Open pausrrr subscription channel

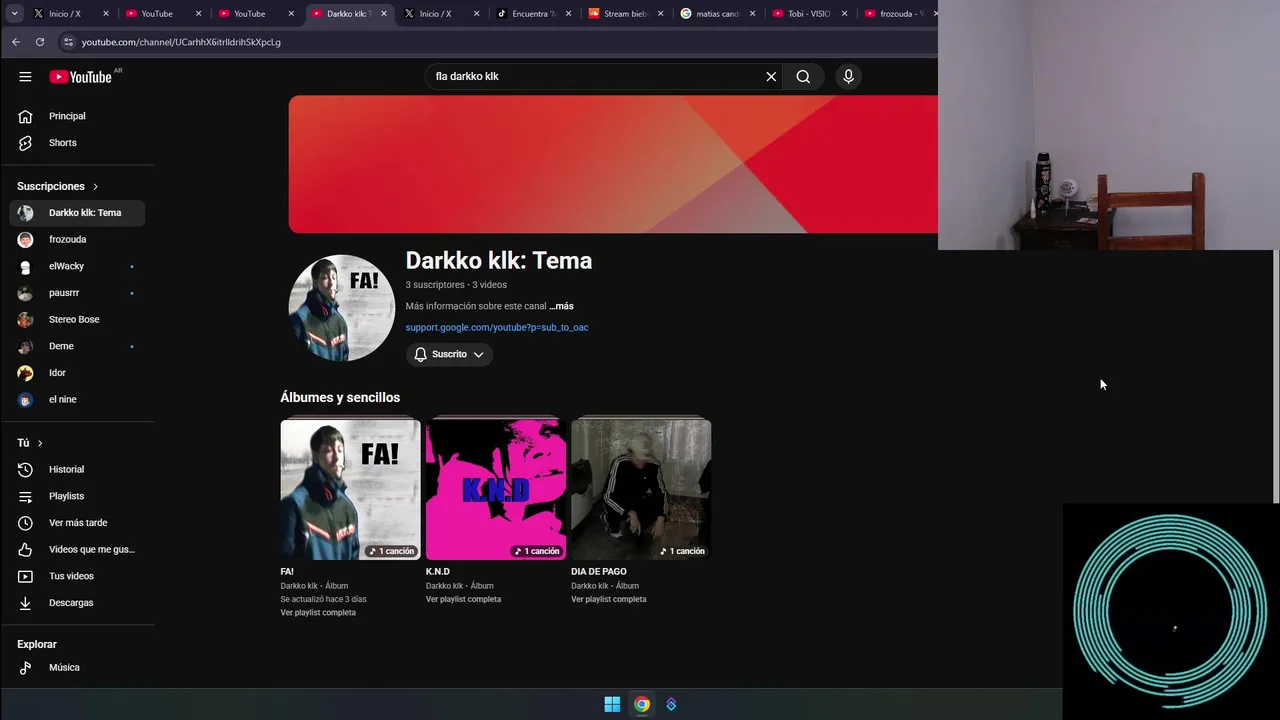(77, 293)
